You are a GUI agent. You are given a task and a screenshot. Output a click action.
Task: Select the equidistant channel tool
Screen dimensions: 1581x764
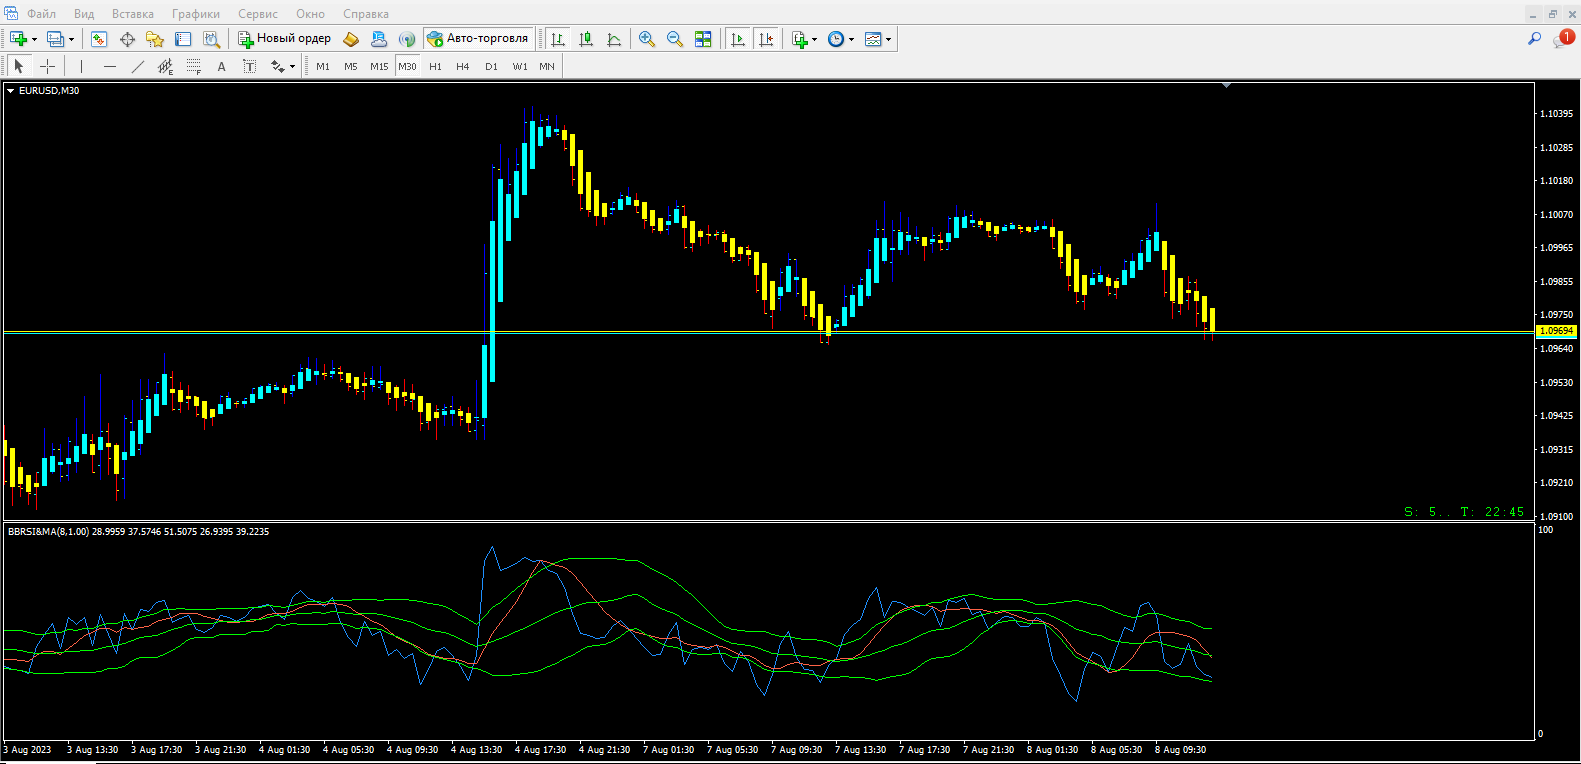pyautogui.click(x=166, y=66)
